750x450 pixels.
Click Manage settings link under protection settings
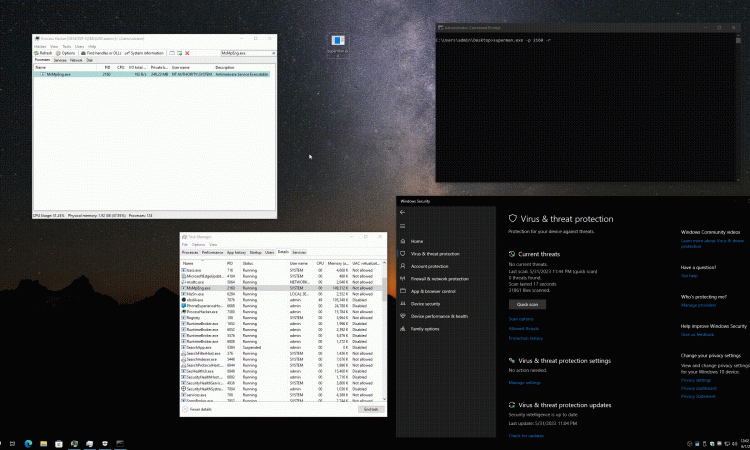(x=525, y=383)
